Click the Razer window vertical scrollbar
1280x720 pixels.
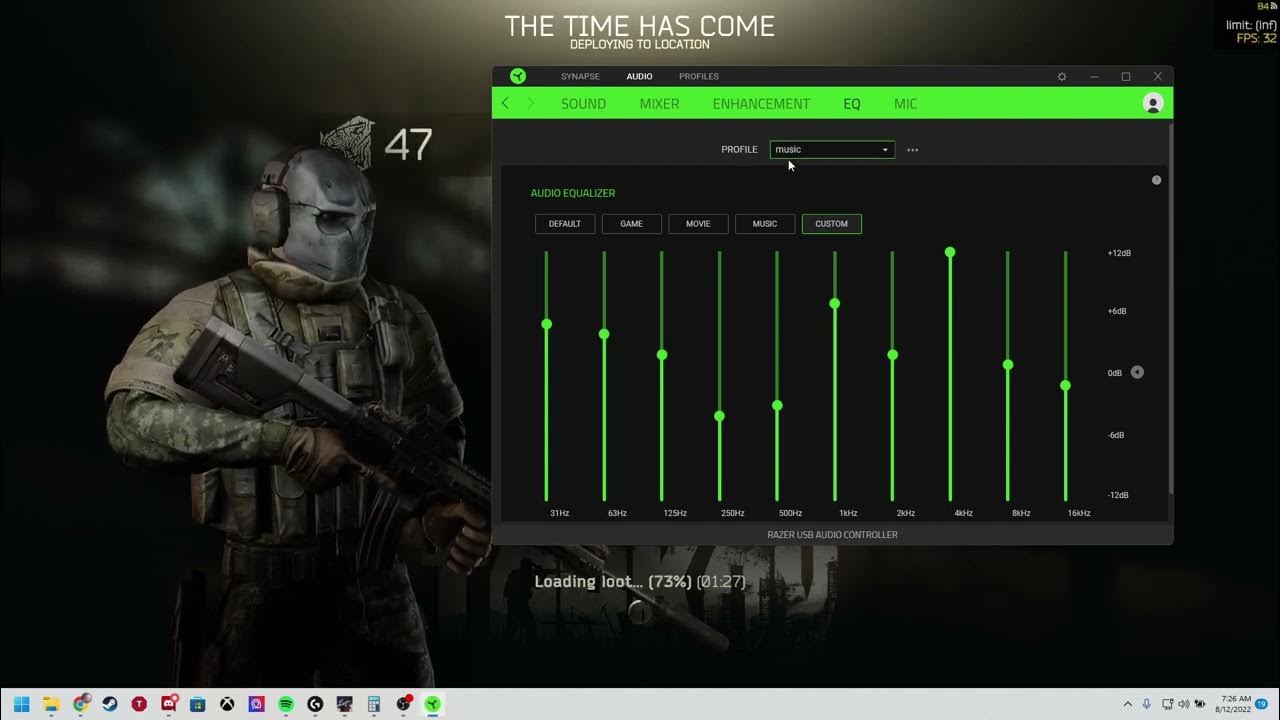pos(1170,308)
